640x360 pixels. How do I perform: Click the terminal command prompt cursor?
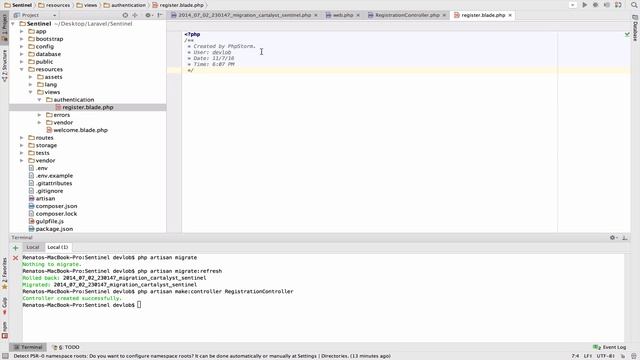coord(139,305)
